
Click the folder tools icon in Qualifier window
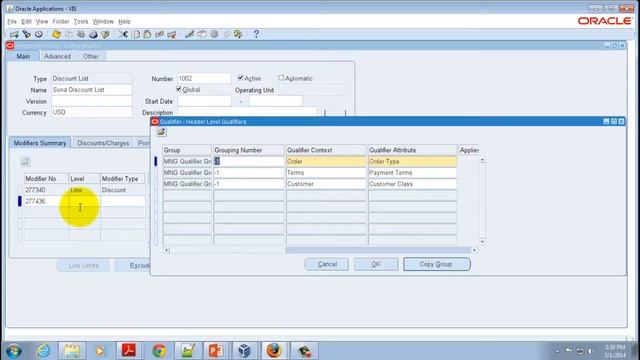click(161, 132)
